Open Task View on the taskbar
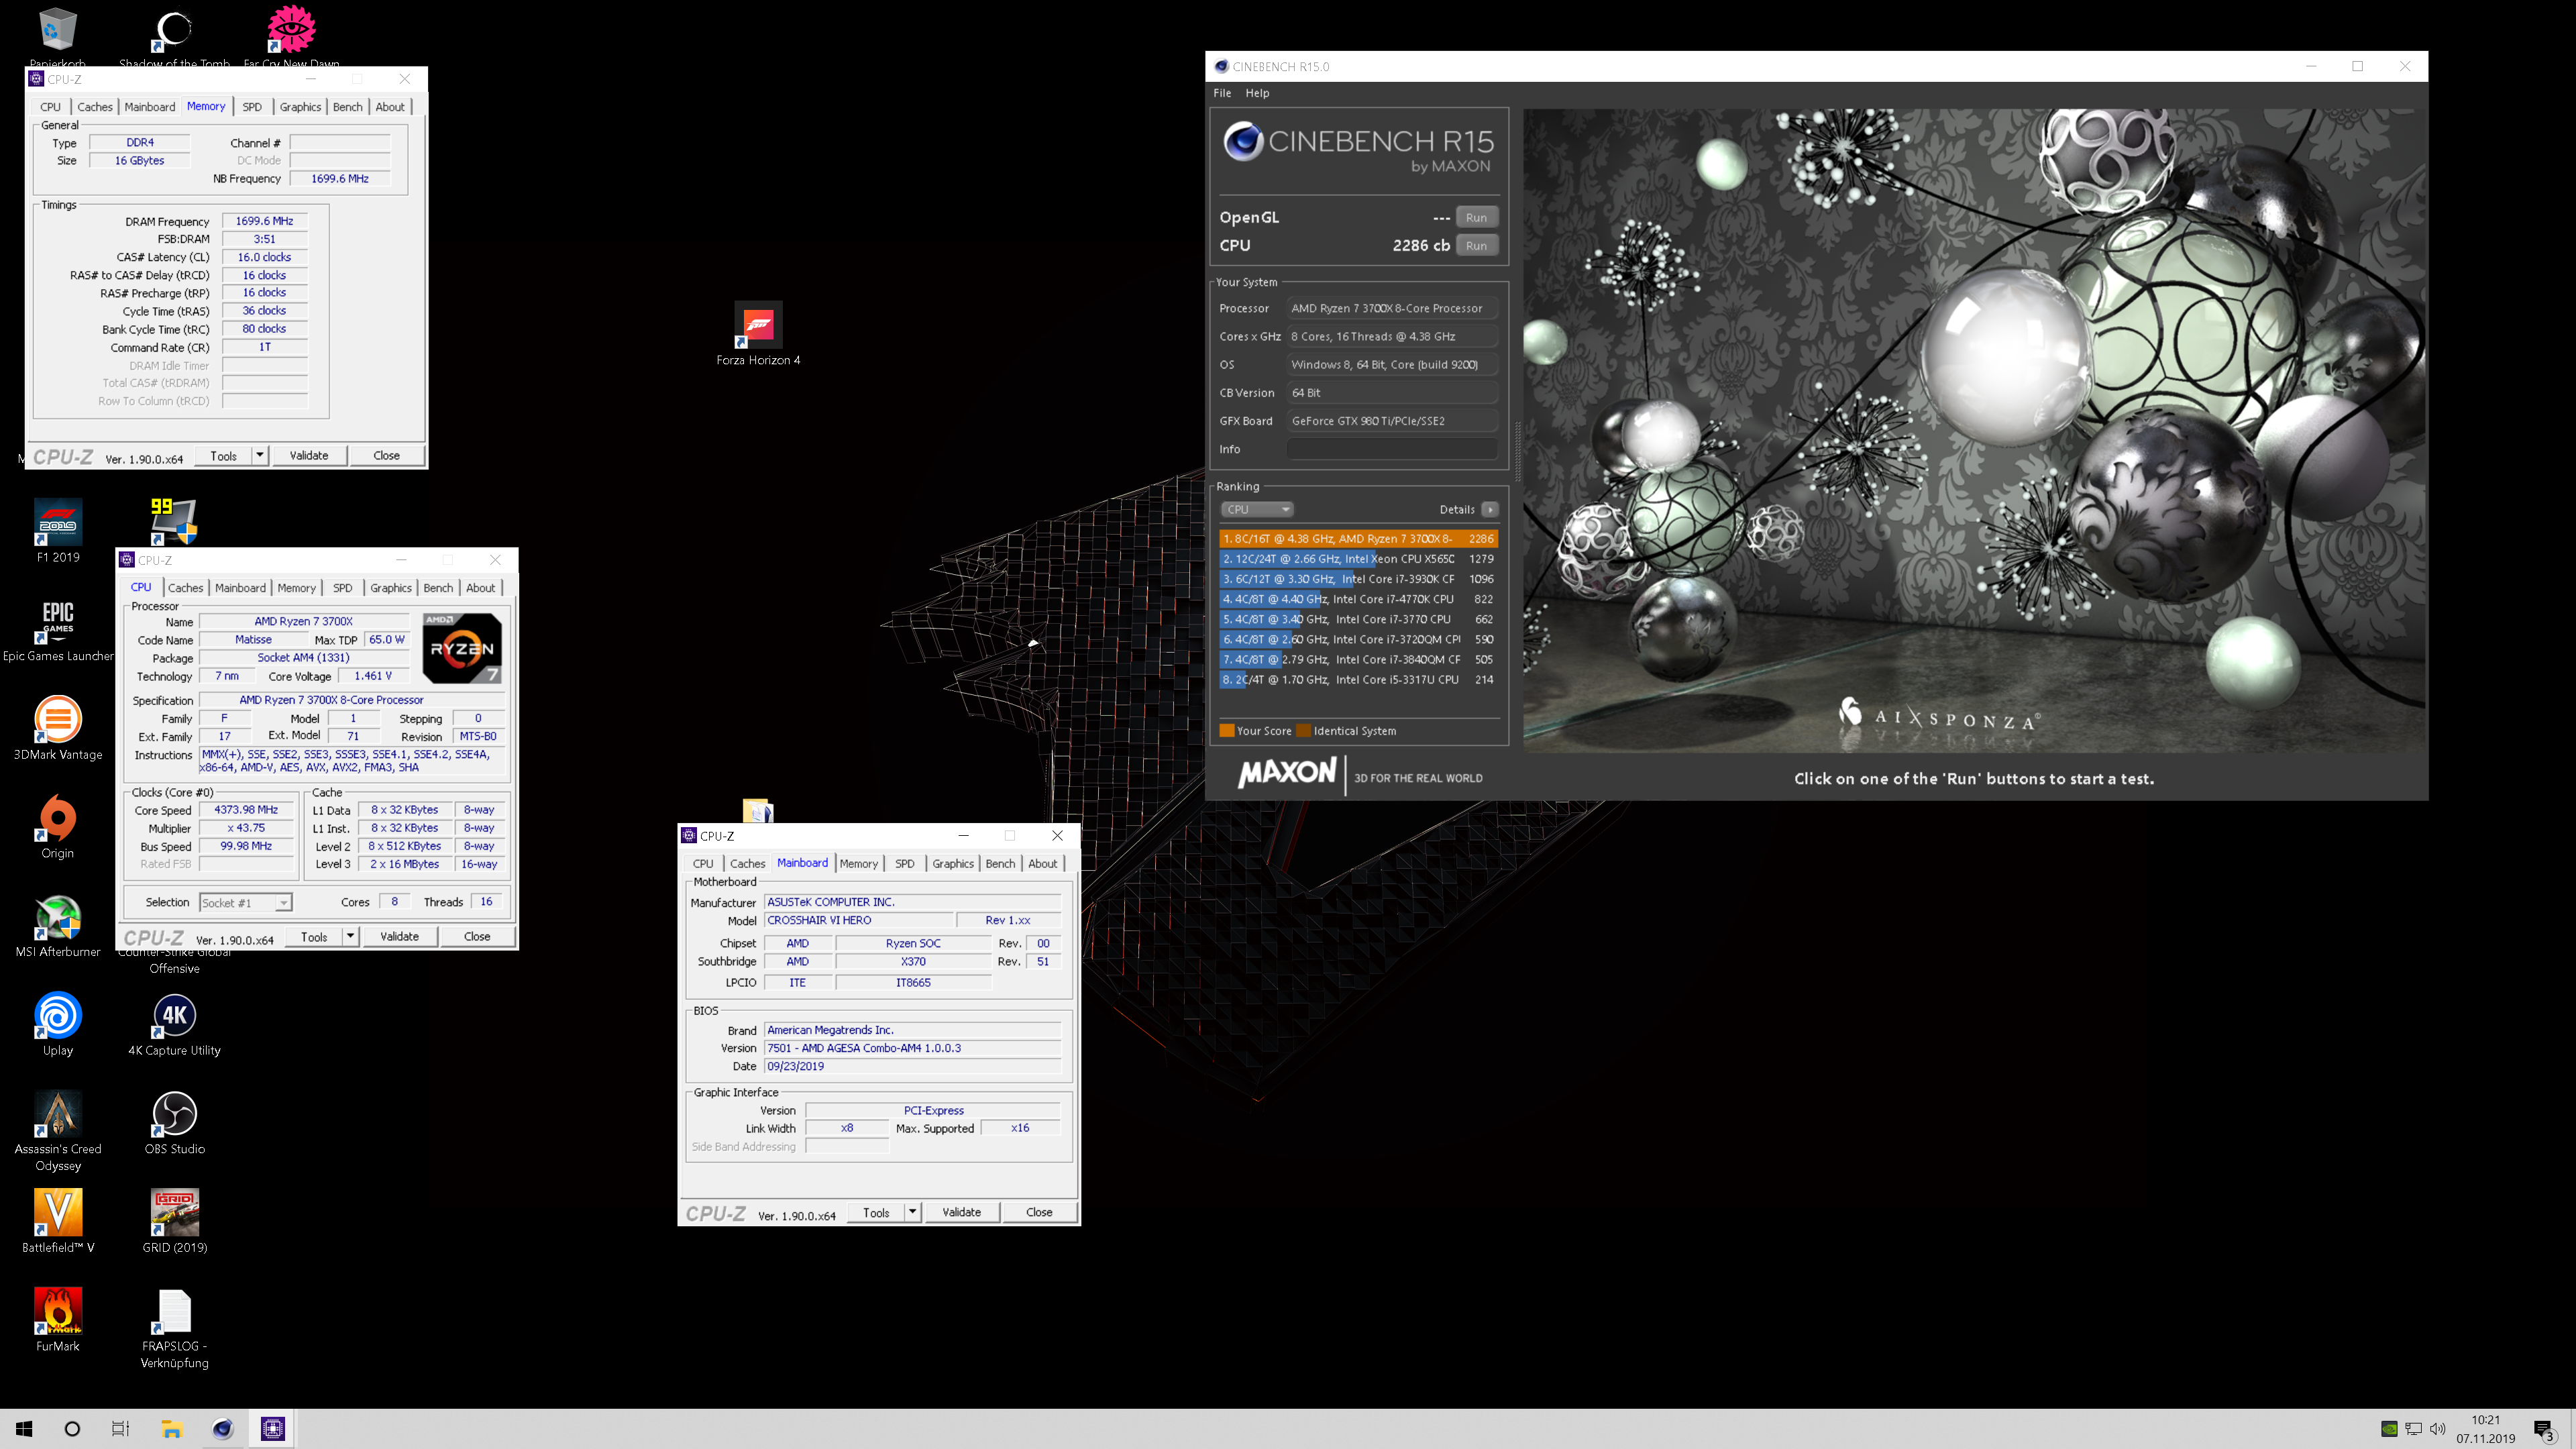Image resolution: width=2576 pixels, height=1449 pixels. 120,1429
